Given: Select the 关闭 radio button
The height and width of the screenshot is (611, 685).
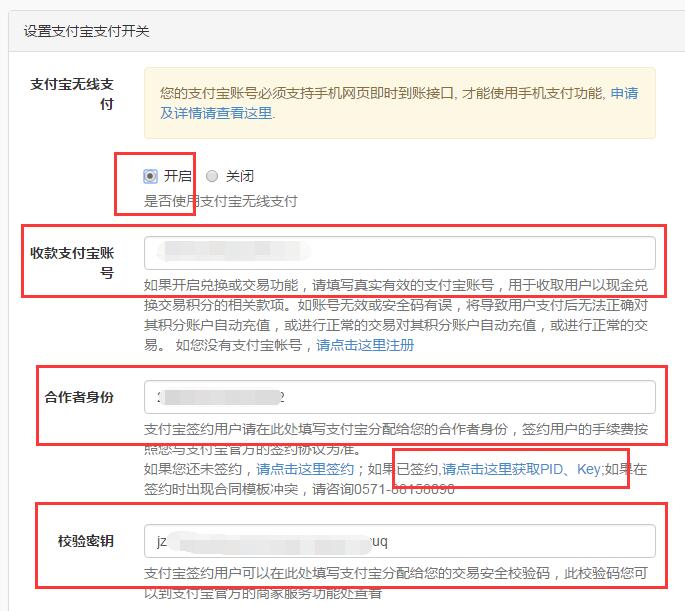Looking at the screenshot, I should 212,176.
